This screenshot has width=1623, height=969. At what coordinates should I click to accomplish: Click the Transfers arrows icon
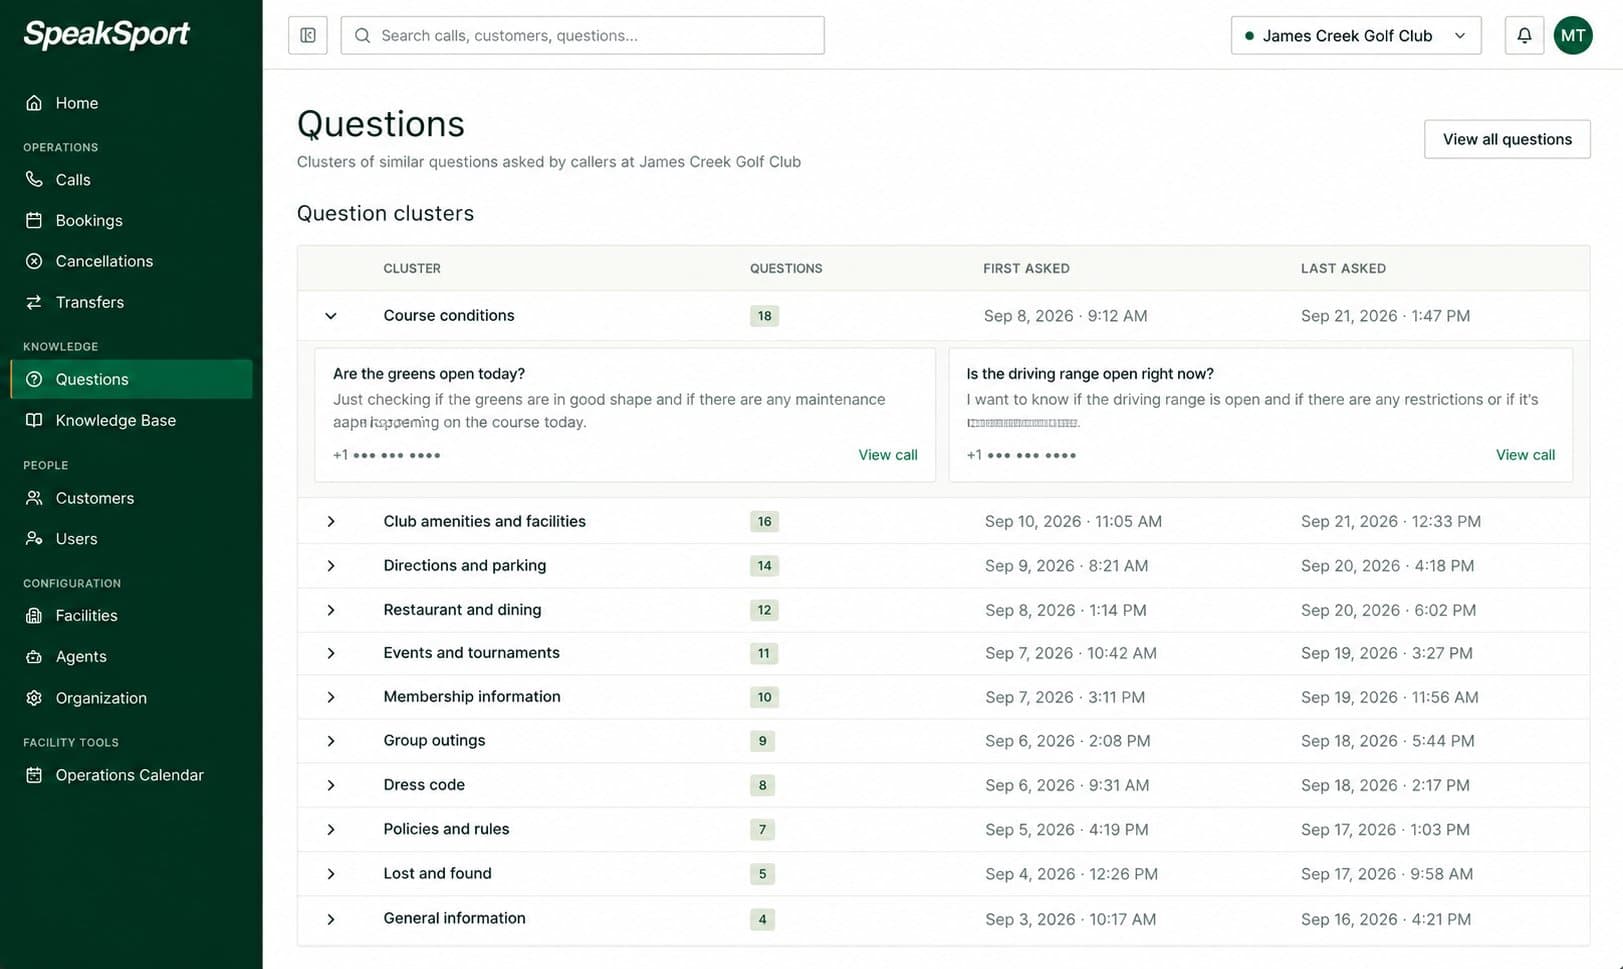[x=34, y=302]
